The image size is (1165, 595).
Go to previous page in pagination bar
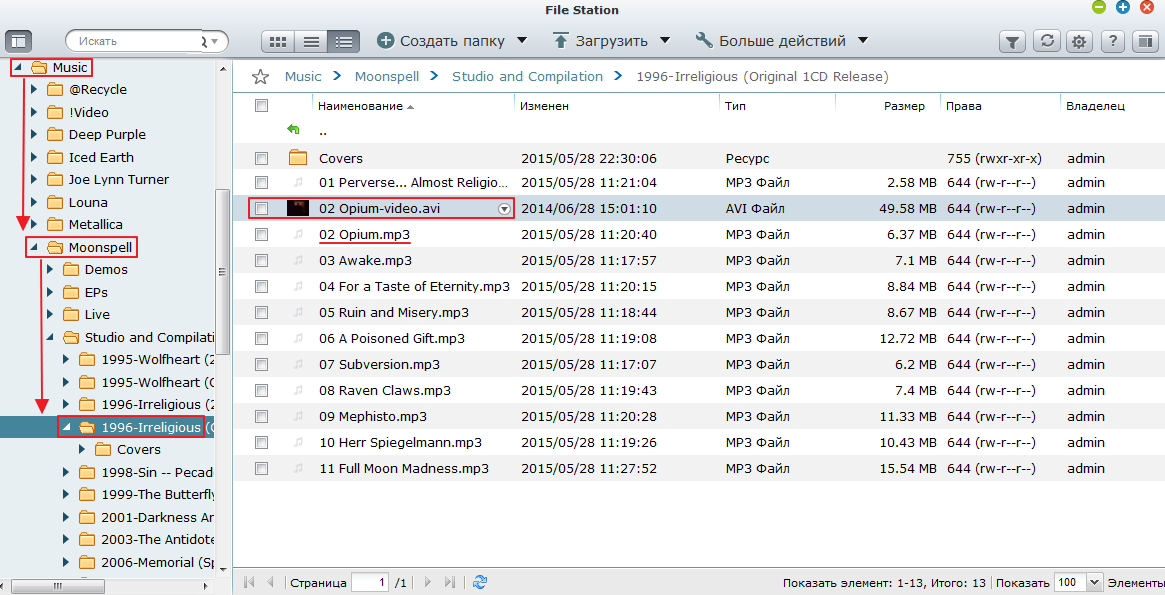tap(270, 582)
